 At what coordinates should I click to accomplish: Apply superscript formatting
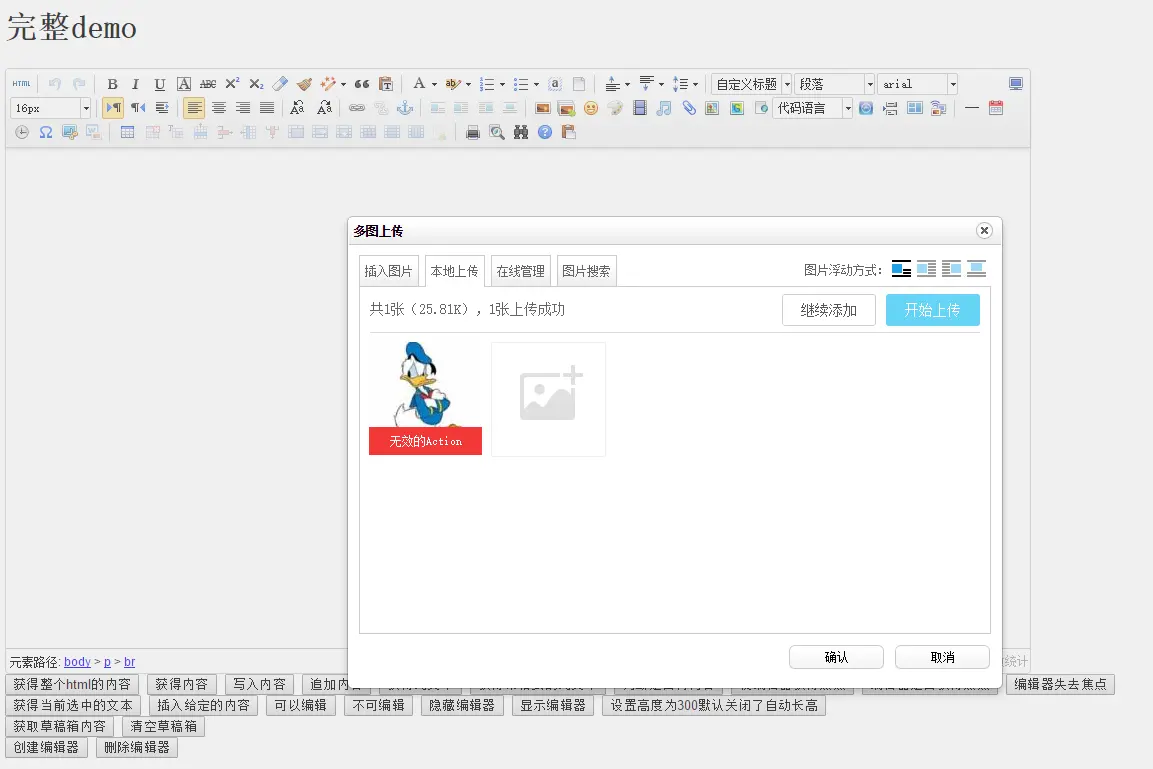232,84
